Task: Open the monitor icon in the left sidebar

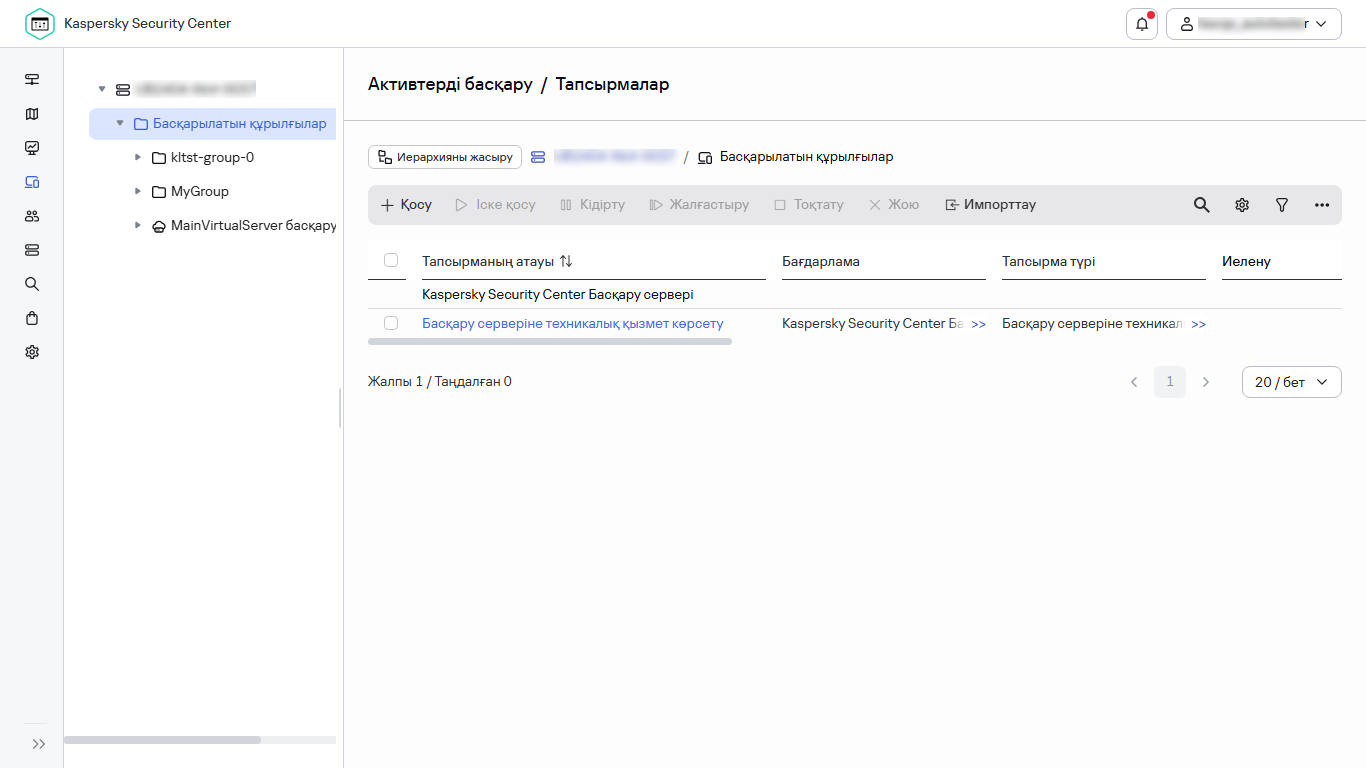Action: pyautogui.click(x=32, y=80)
